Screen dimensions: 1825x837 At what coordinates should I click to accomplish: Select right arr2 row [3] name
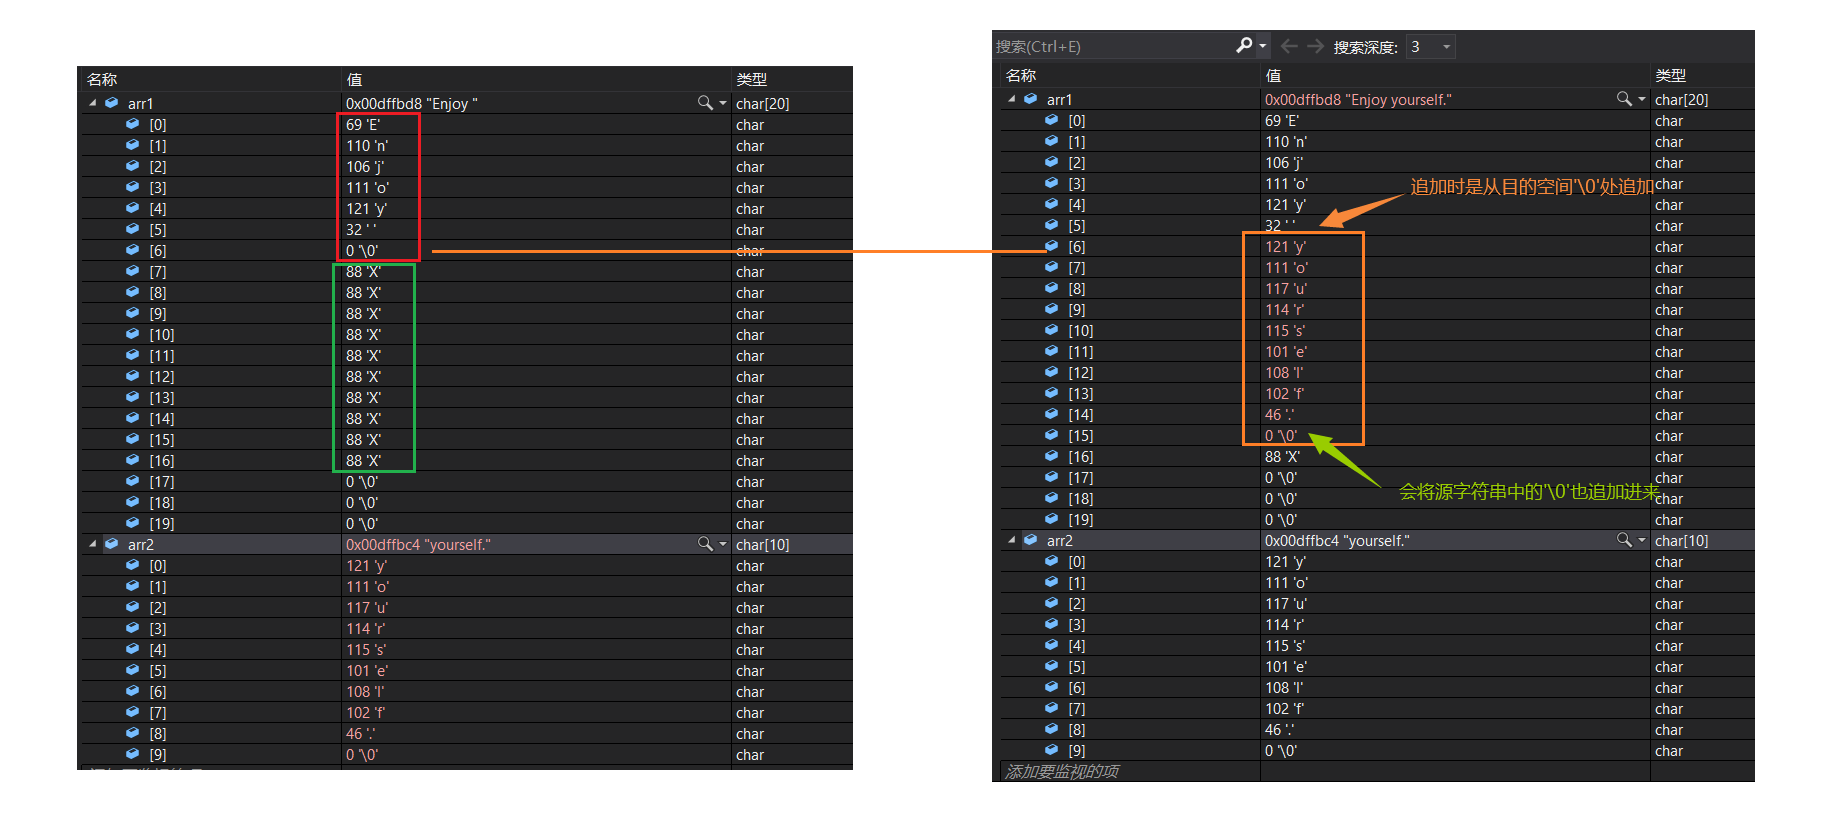[x=1077, y=624]
